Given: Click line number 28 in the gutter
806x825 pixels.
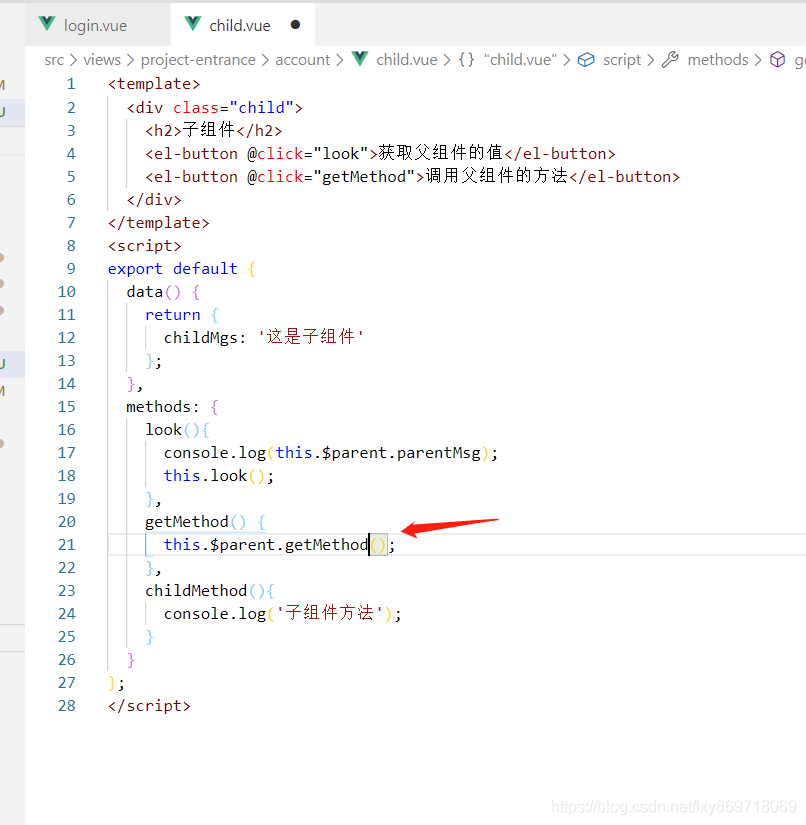Looking at the screenshot, I should [x=66, y=706].
